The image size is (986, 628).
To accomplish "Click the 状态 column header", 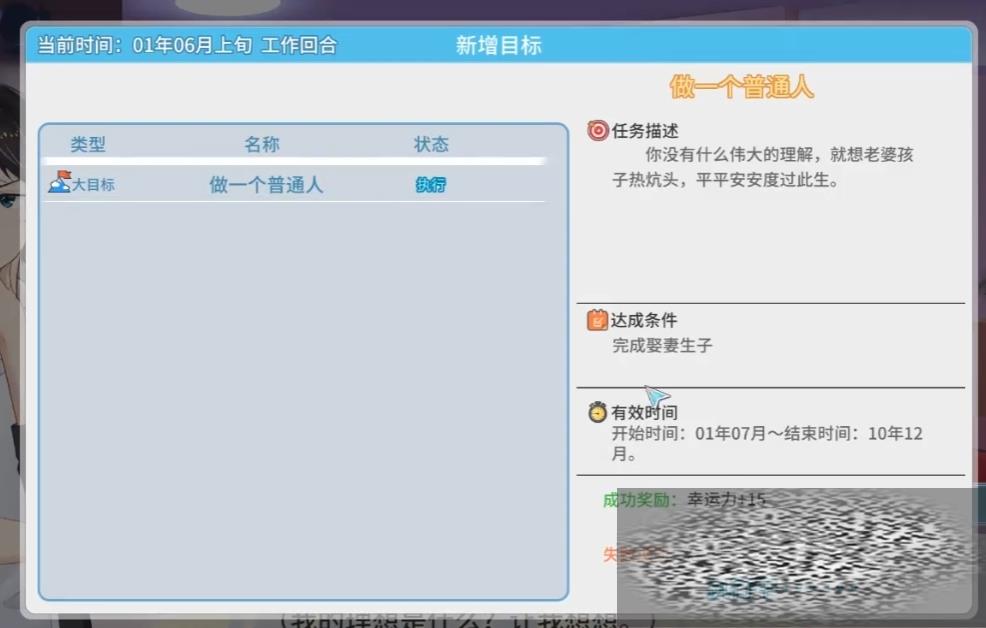I will tap(431, 145).
